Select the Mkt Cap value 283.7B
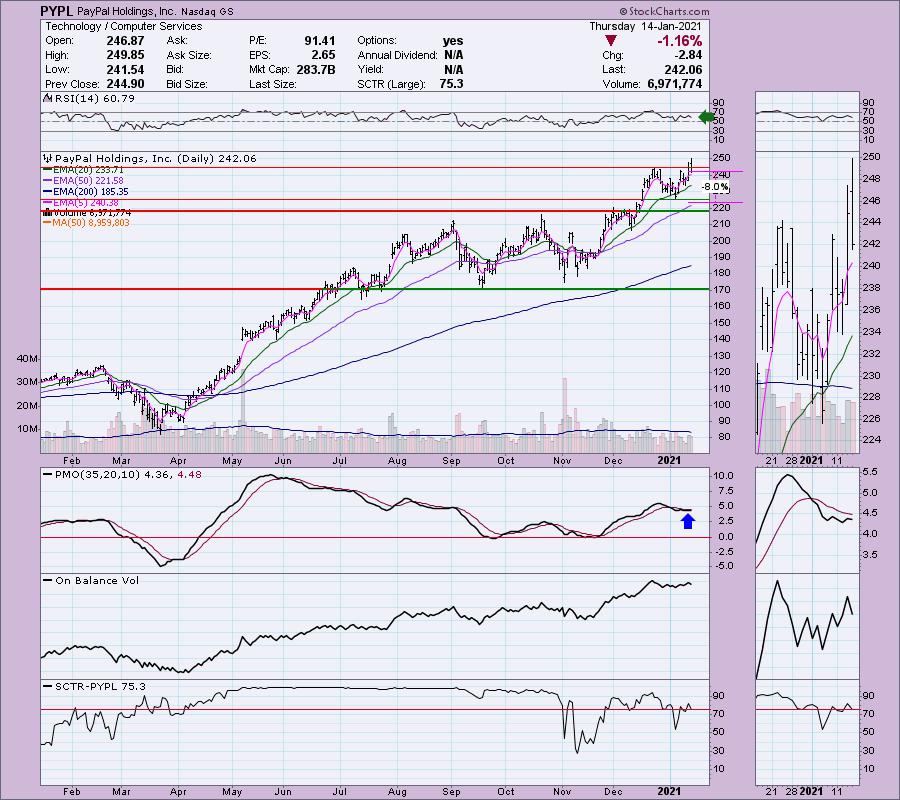The height and width of the screenshot is (800, 900). tap(316, 69)
